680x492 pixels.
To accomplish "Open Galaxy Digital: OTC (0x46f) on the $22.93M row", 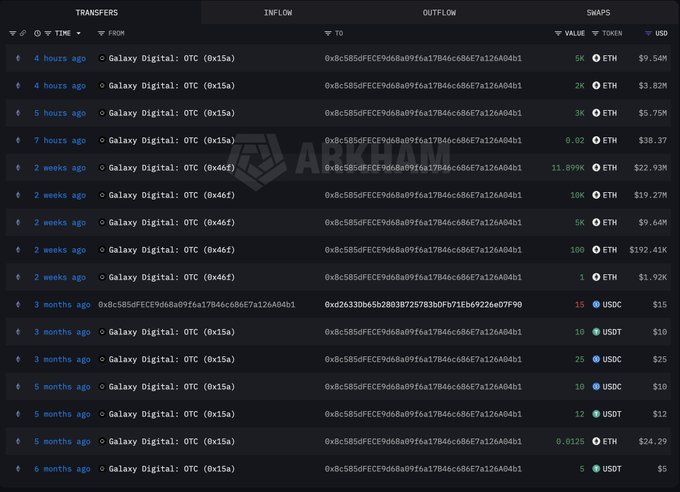I will (x=172, y=167).
